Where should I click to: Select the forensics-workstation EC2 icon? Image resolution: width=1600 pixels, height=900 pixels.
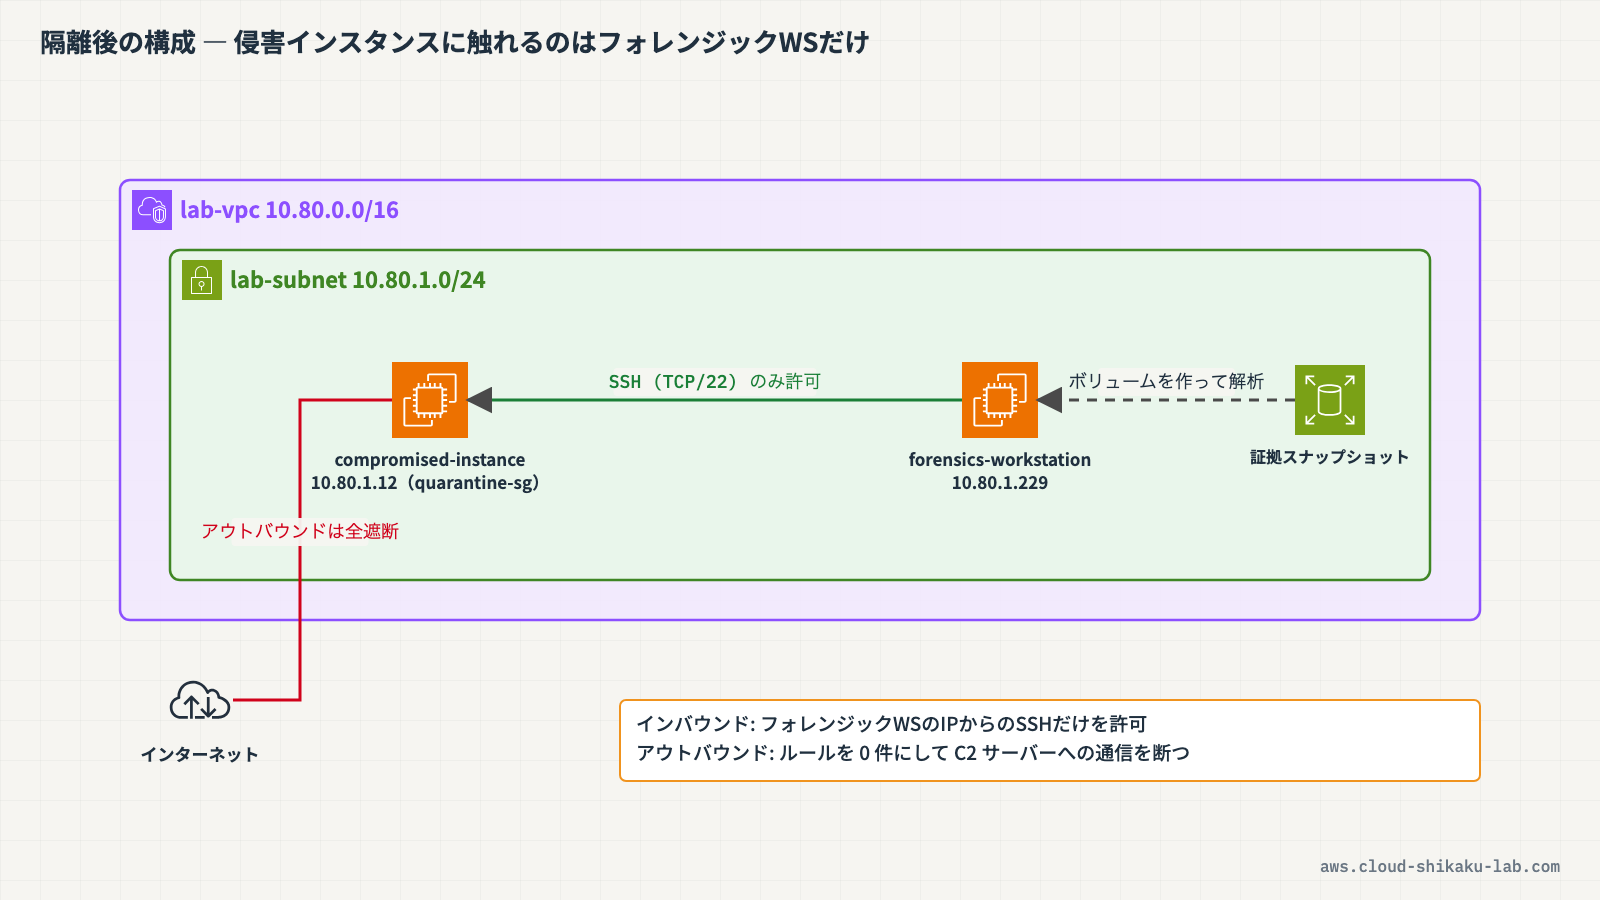(1000, 400)
